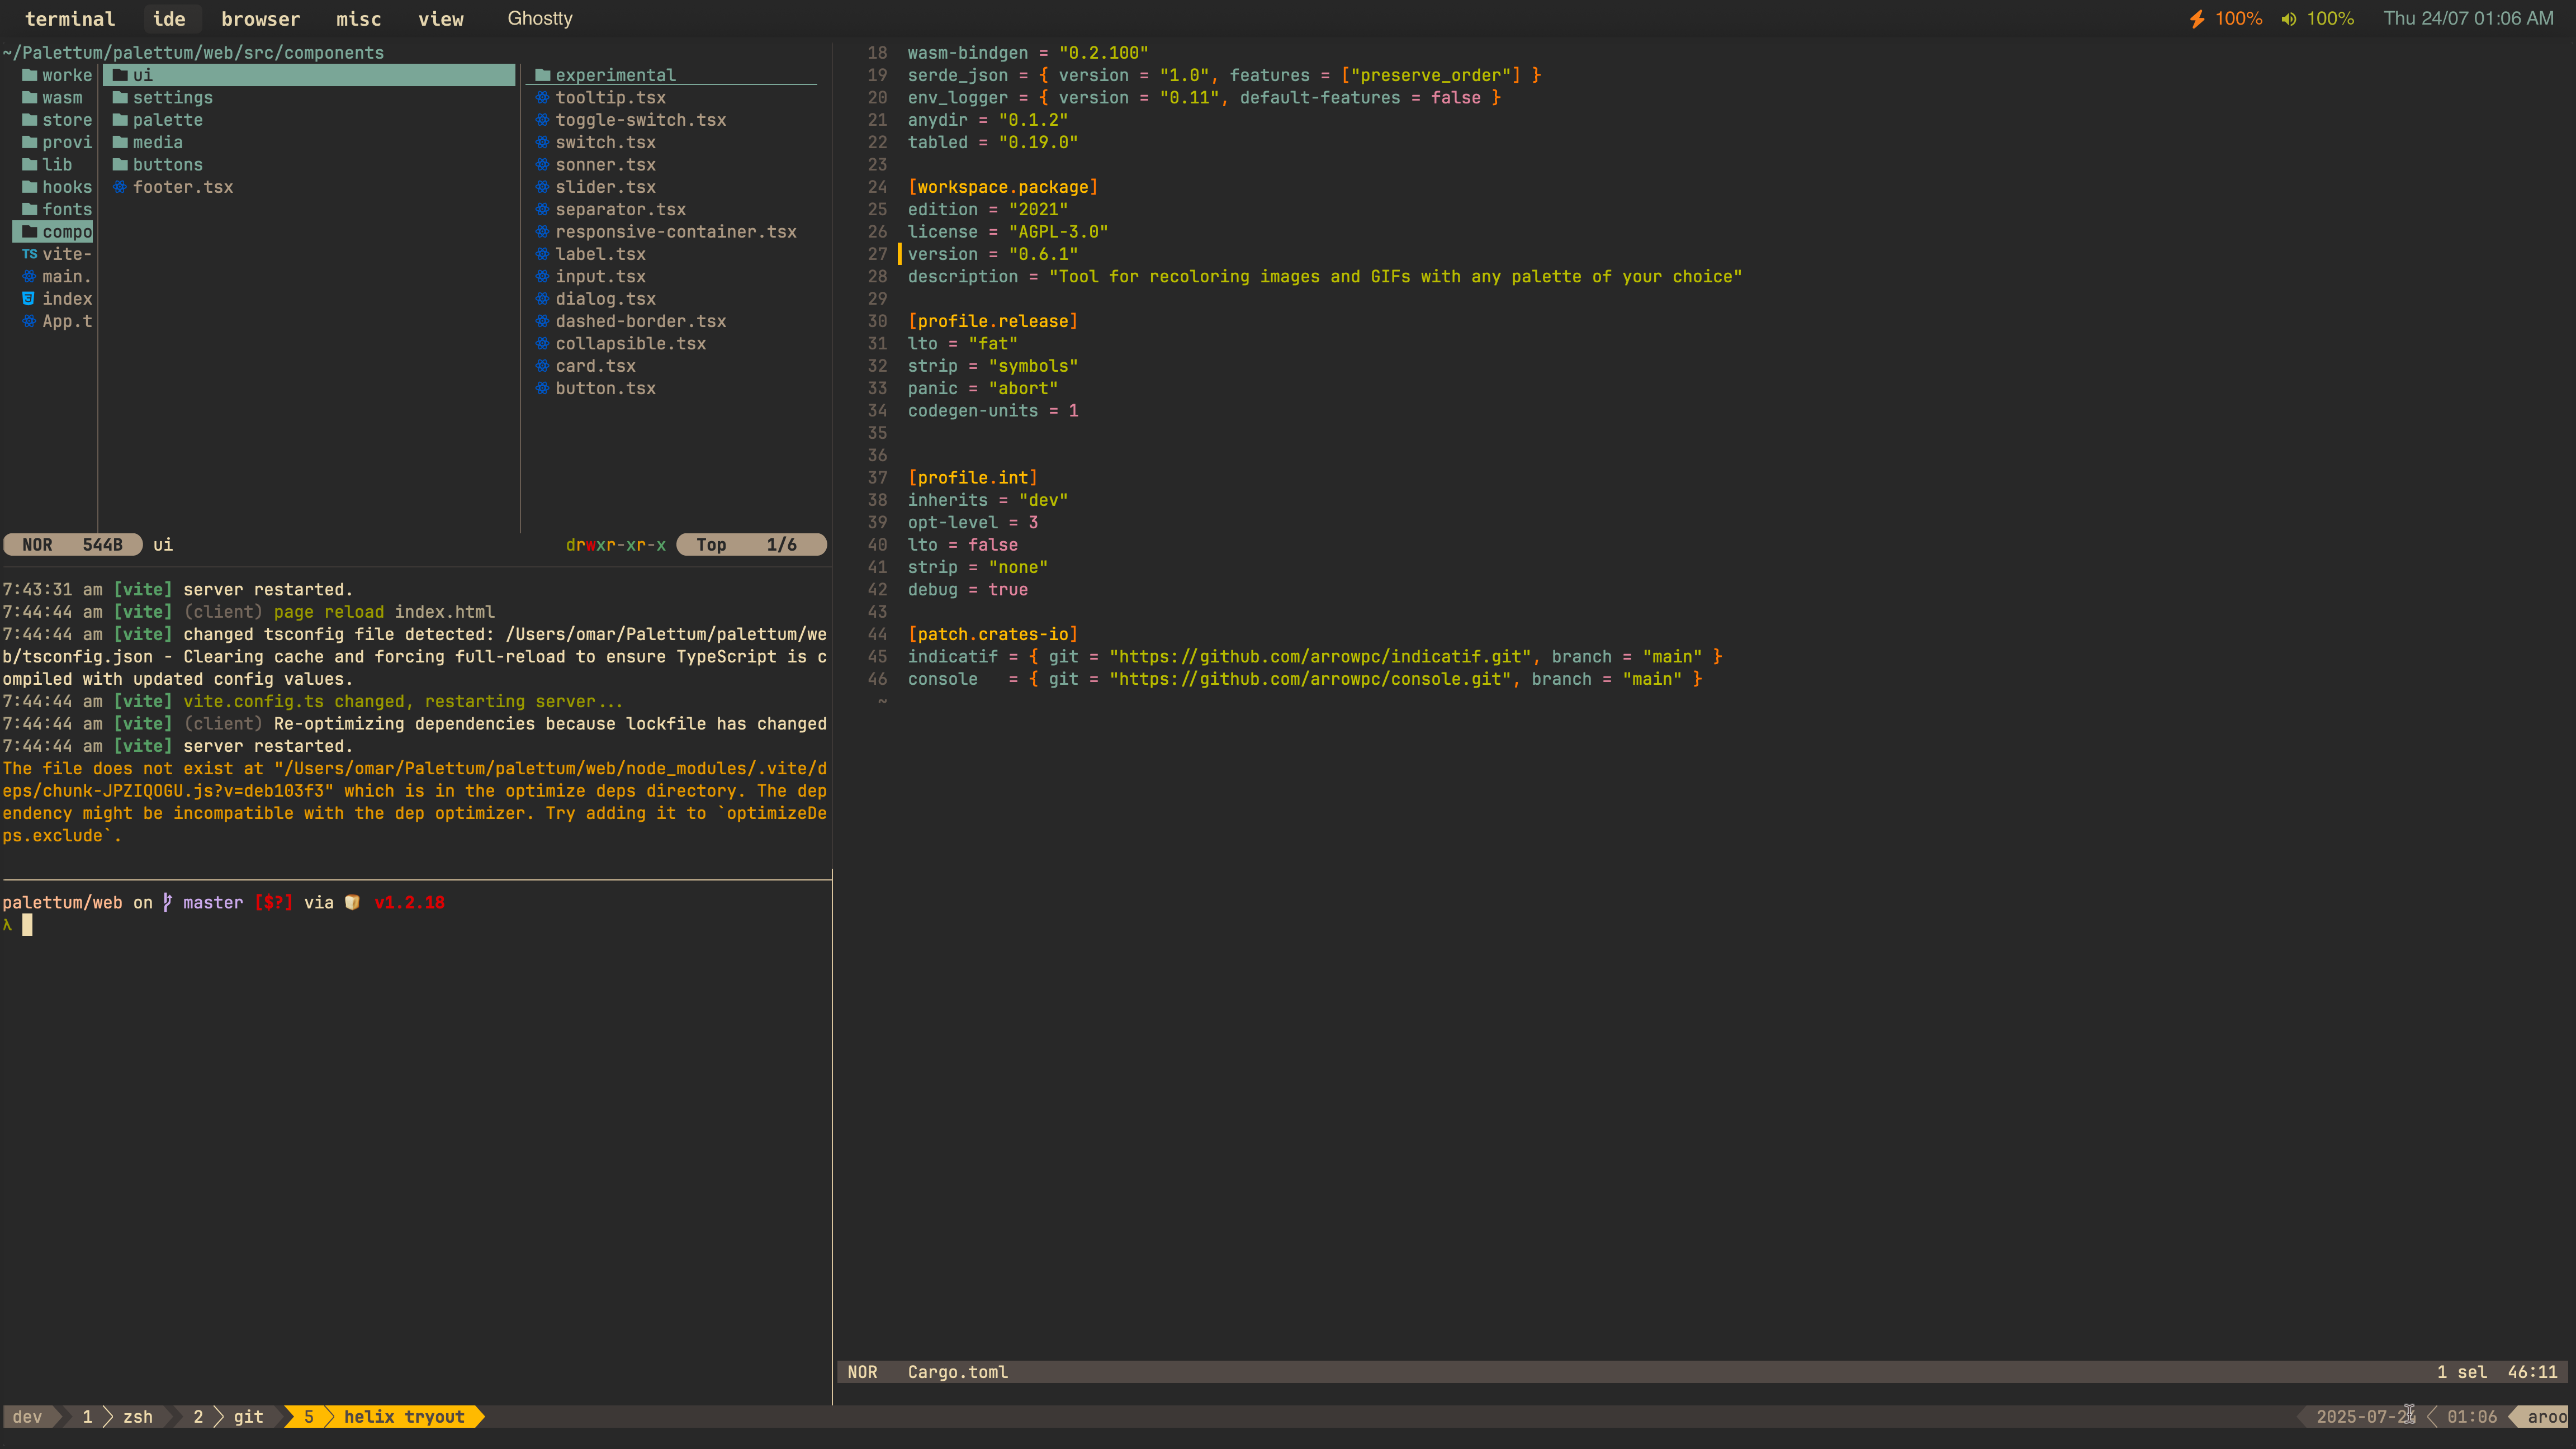The image size is (2576, 1449).
Task: Click the volume speaker icon in menu bar
Action: pyautogui.click(x=2288, y=19)
